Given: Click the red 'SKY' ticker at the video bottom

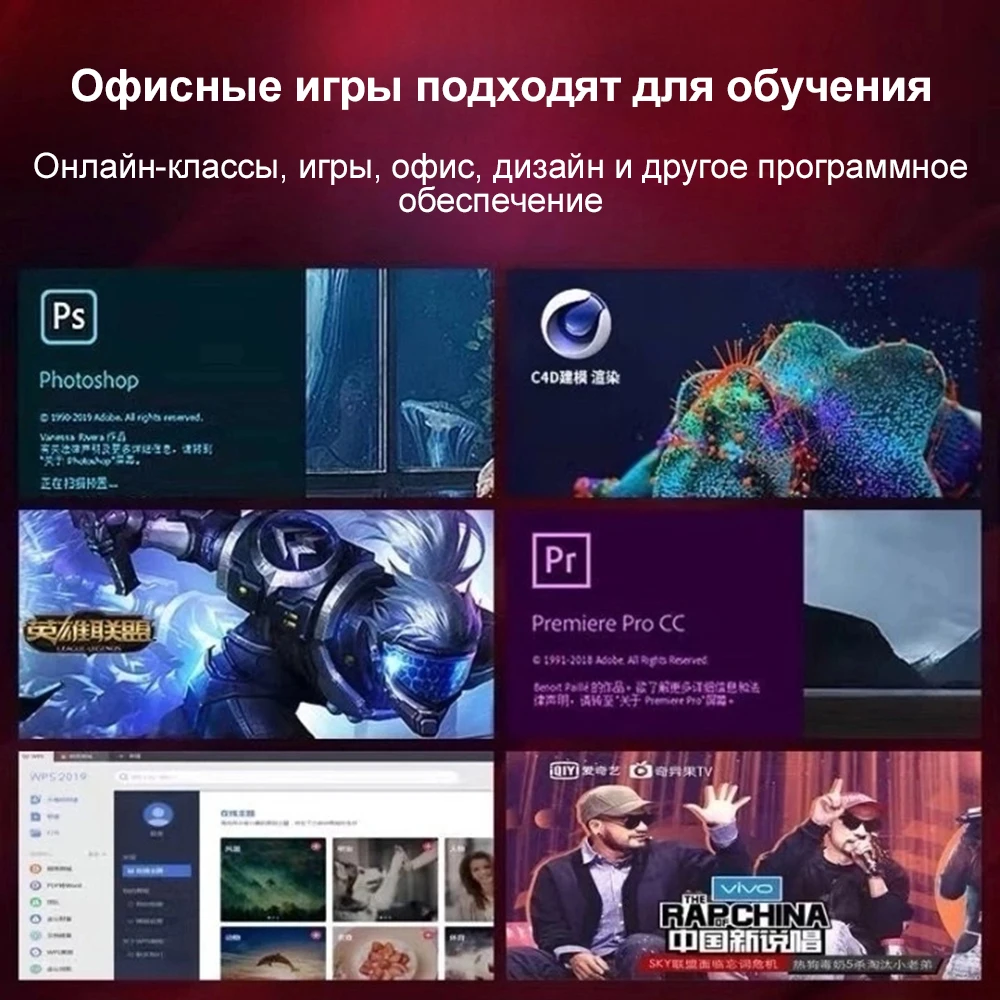Looking at the screenshot, I should click(713, 964).
